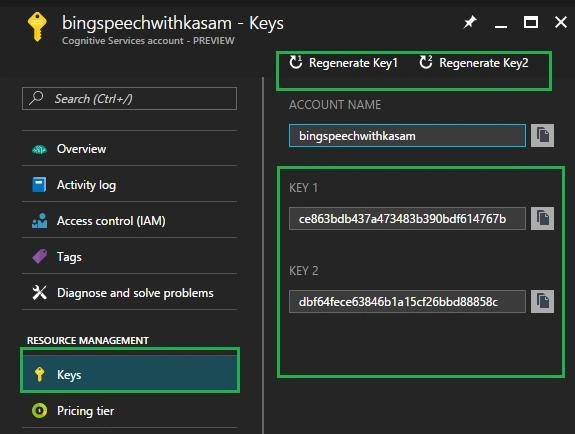Click the KEY 1 label
The width and height of the screenshot is (575, 434).
303,188
